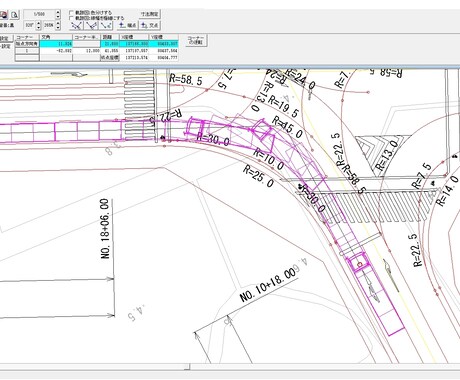Click the 終点座標 label cell
The width and height of the screenshot is (460, 380).
point(110,57)
